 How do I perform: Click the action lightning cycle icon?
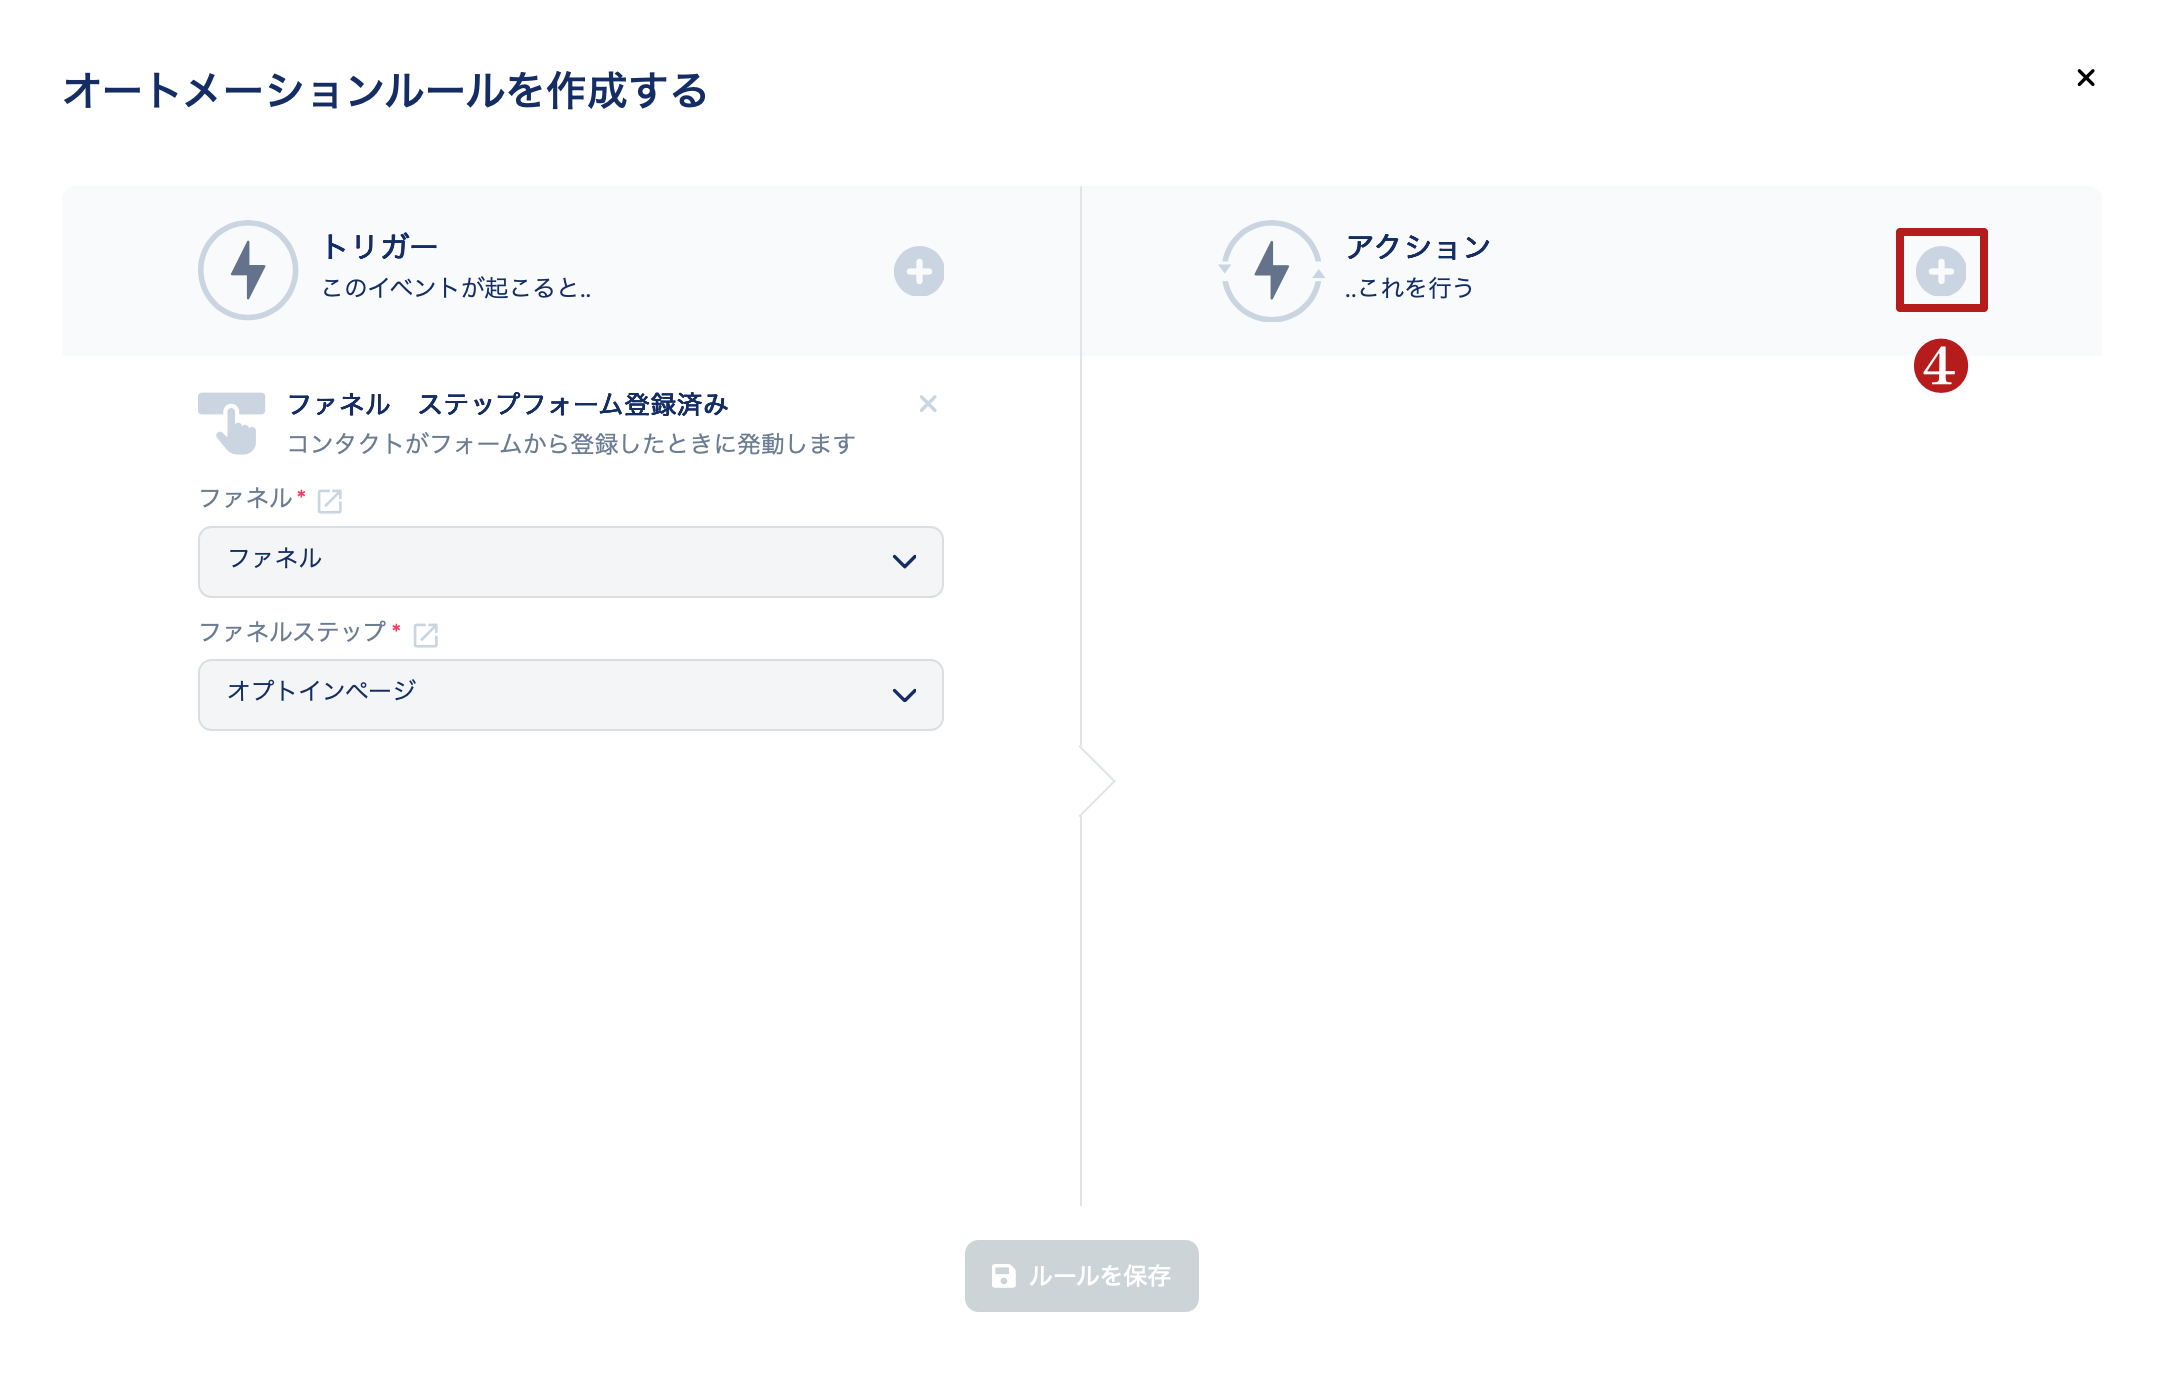tap(1271, 270)
